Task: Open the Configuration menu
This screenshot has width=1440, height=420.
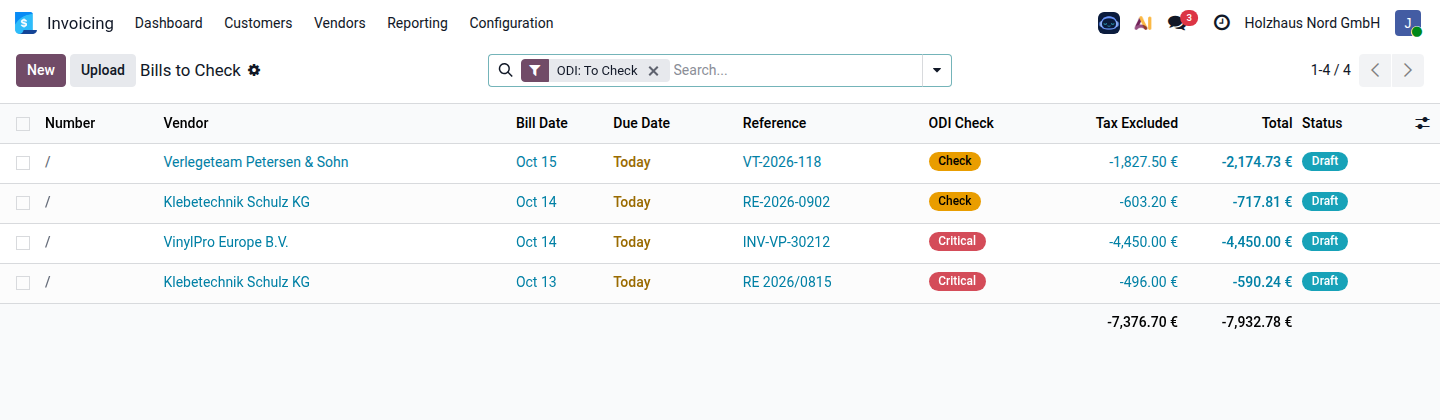Action: point(511,23)
